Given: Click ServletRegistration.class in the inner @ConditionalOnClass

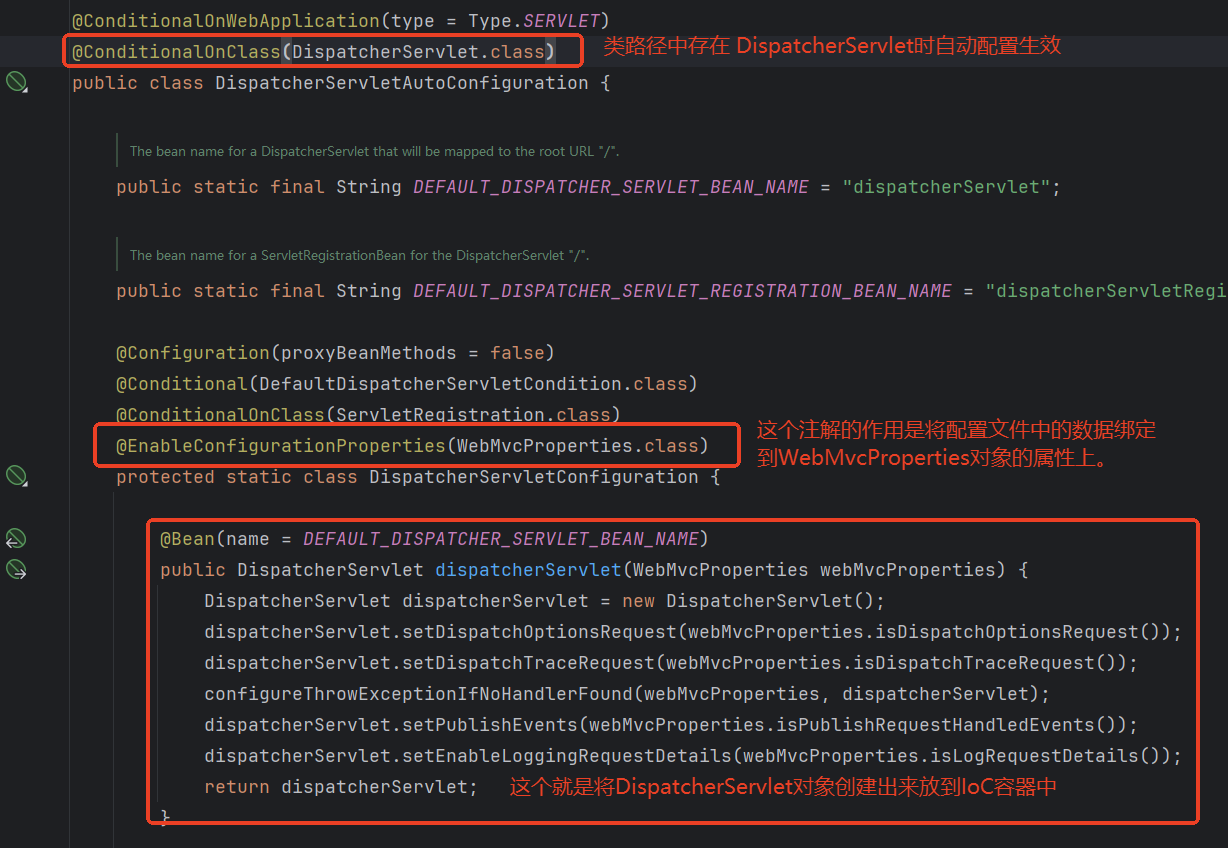Looking at the screenshot, I should pyautogui.click(x=472, y=414).
